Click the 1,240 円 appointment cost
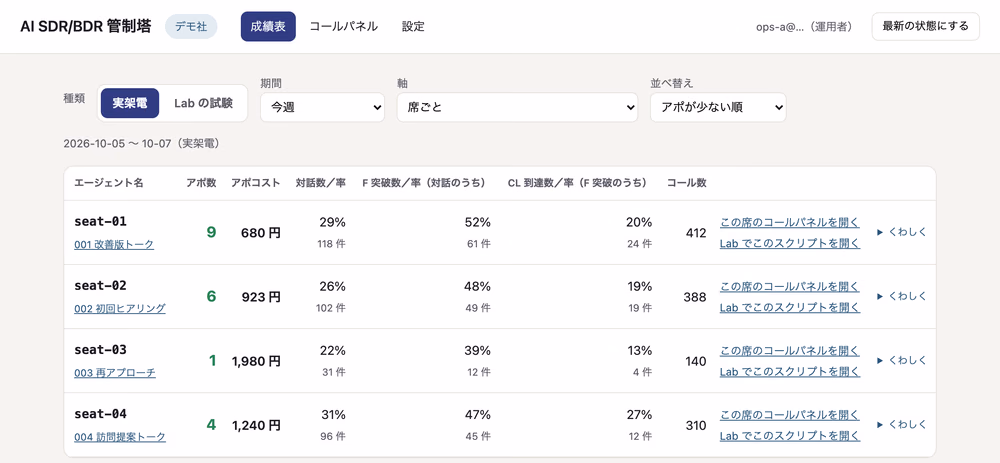The image size is (1000, 463). click(256, 425)
